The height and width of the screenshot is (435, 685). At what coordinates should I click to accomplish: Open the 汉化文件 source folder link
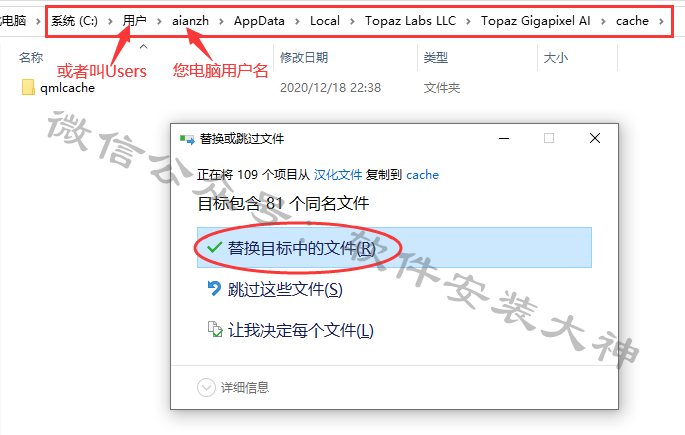pos(338,175)
